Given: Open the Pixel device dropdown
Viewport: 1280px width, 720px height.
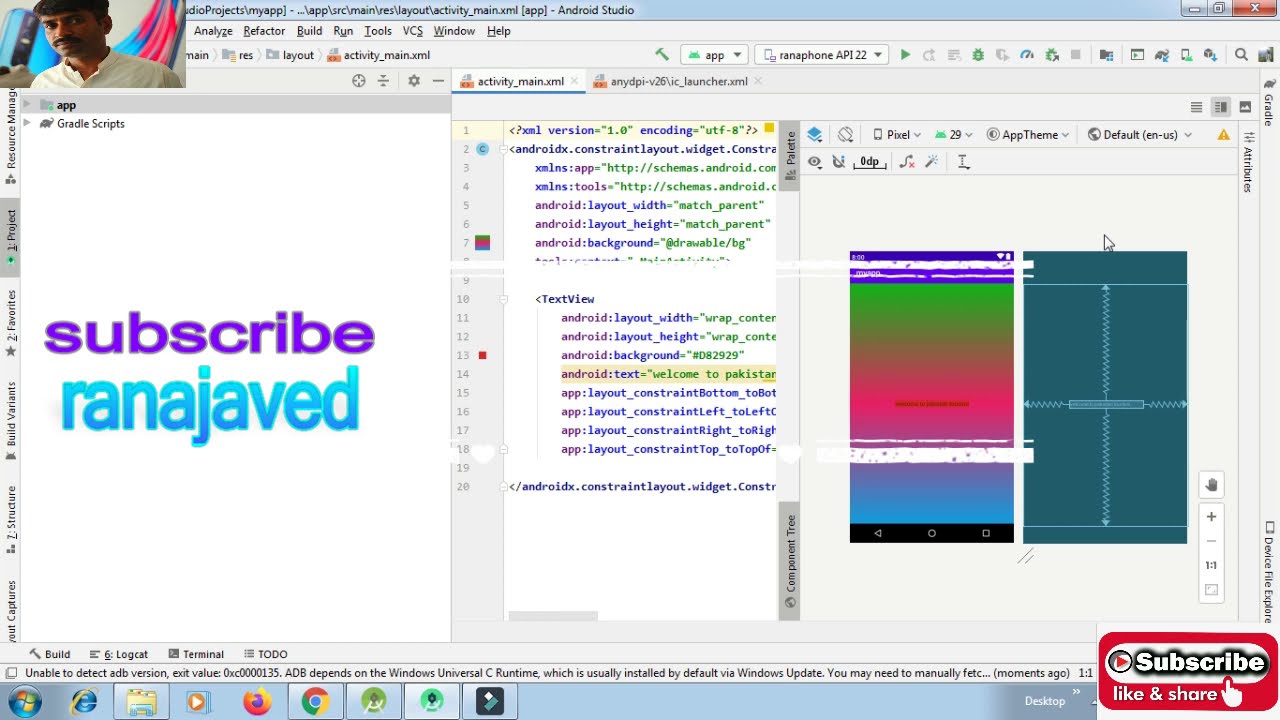Looking at the screenshot, I should pos(897,135).
